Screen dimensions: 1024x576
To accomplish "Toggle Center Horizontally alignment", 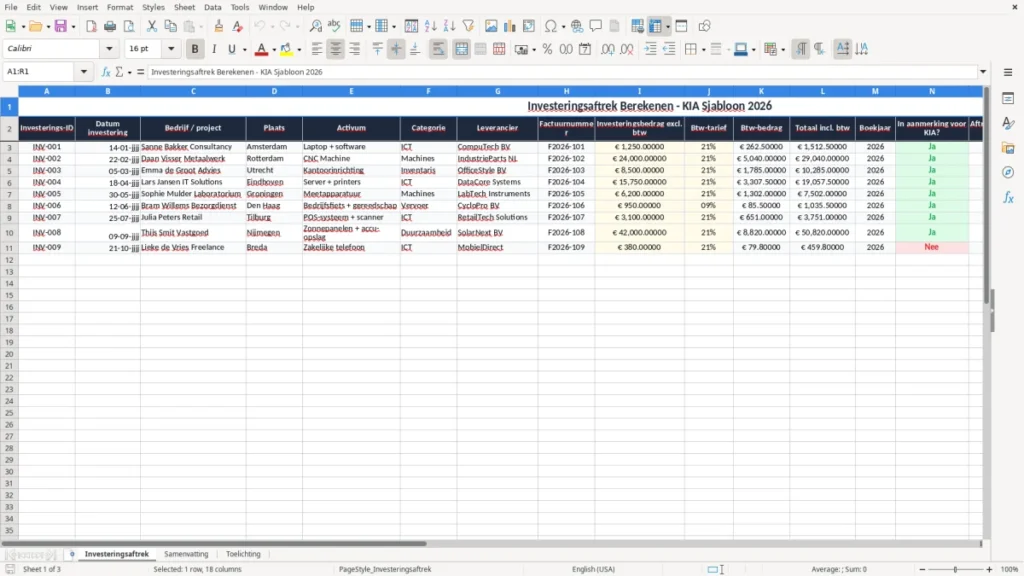I will click(336, 49).
